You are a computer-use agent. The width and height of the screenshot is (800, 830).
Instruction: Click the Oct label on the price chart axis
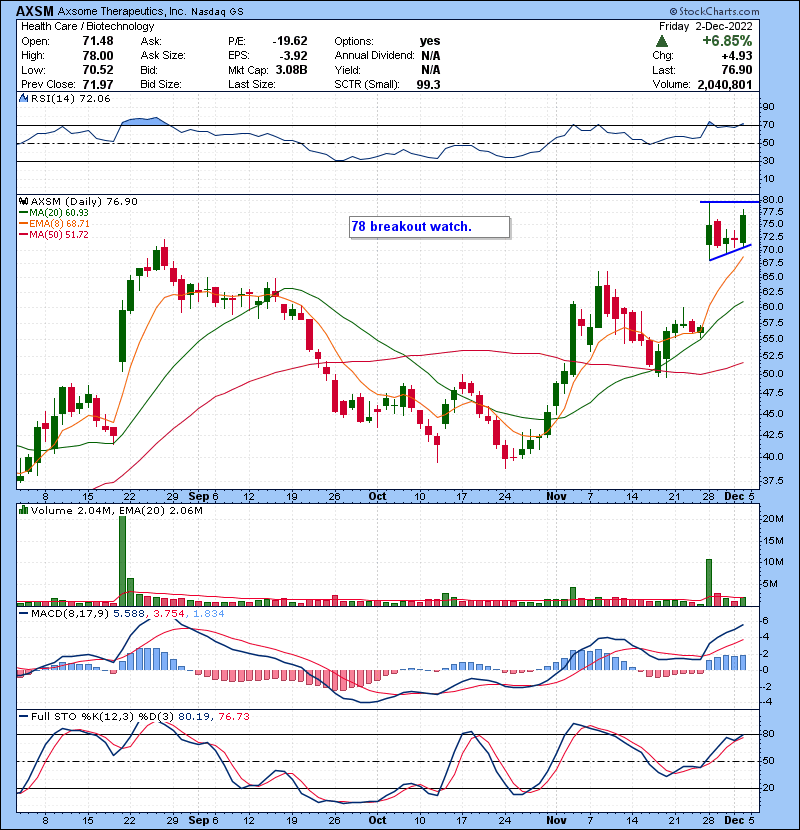coord(376,495)
